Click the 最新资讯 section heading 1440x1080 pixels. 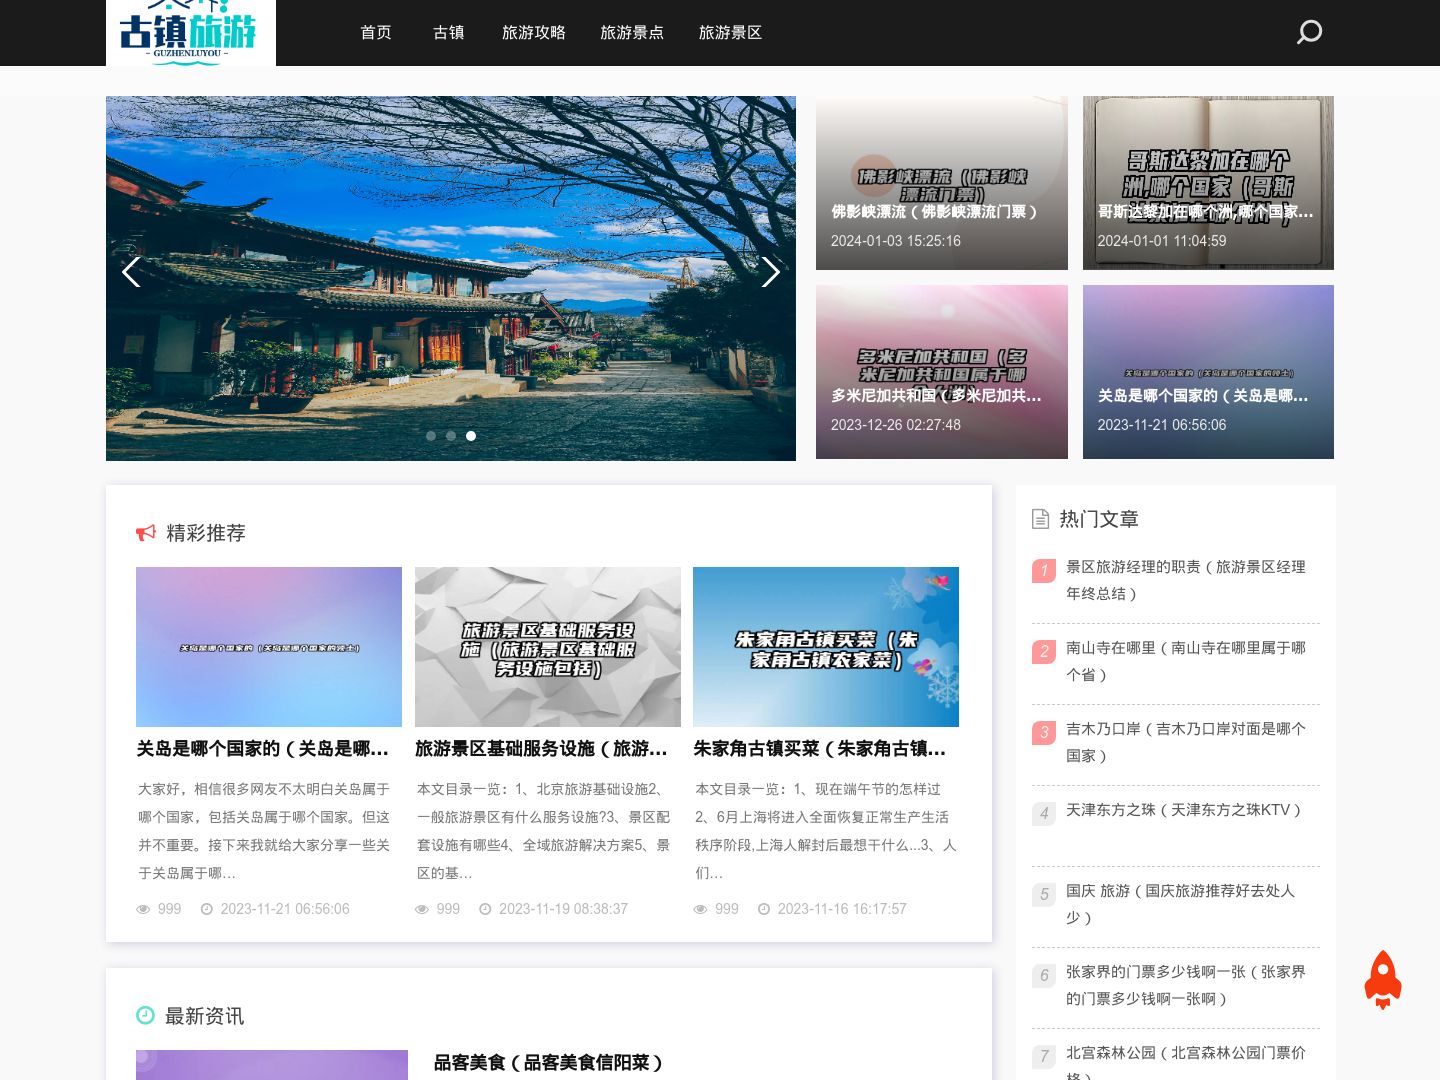(x=204, y=1016)
